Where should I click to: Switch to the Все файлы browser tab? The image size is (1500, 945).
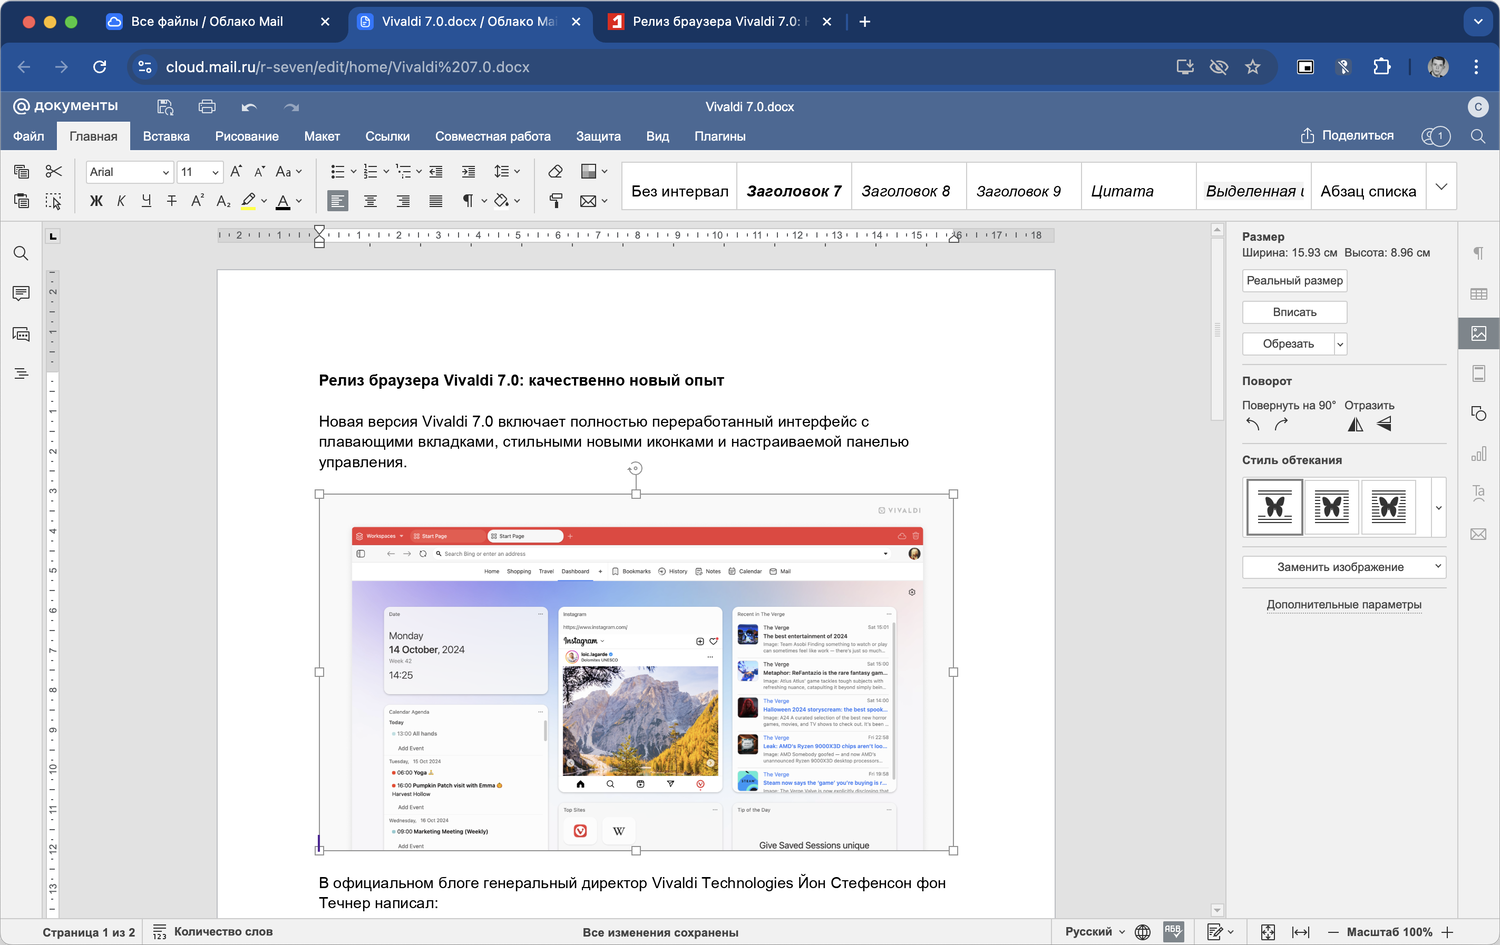click(x=207, y=21)
